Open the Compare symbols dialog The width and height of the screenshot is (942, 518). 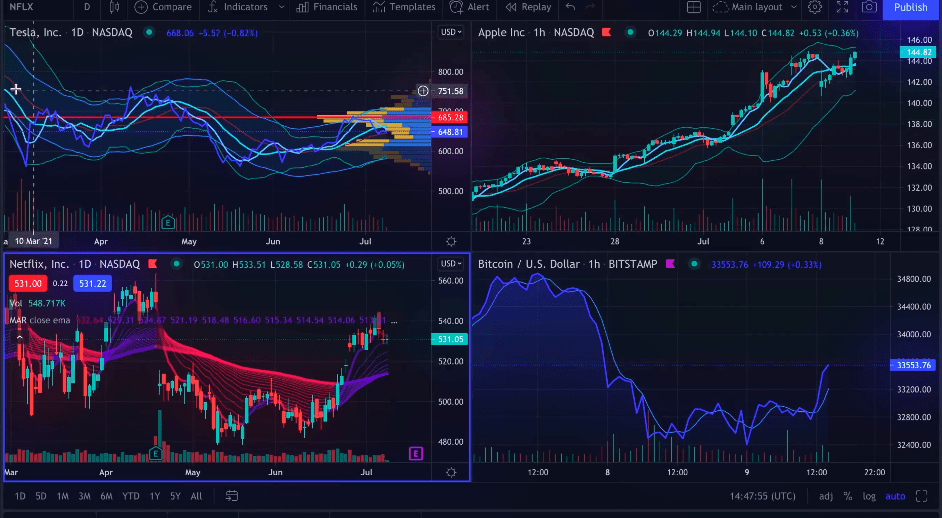tap(163, 7)
